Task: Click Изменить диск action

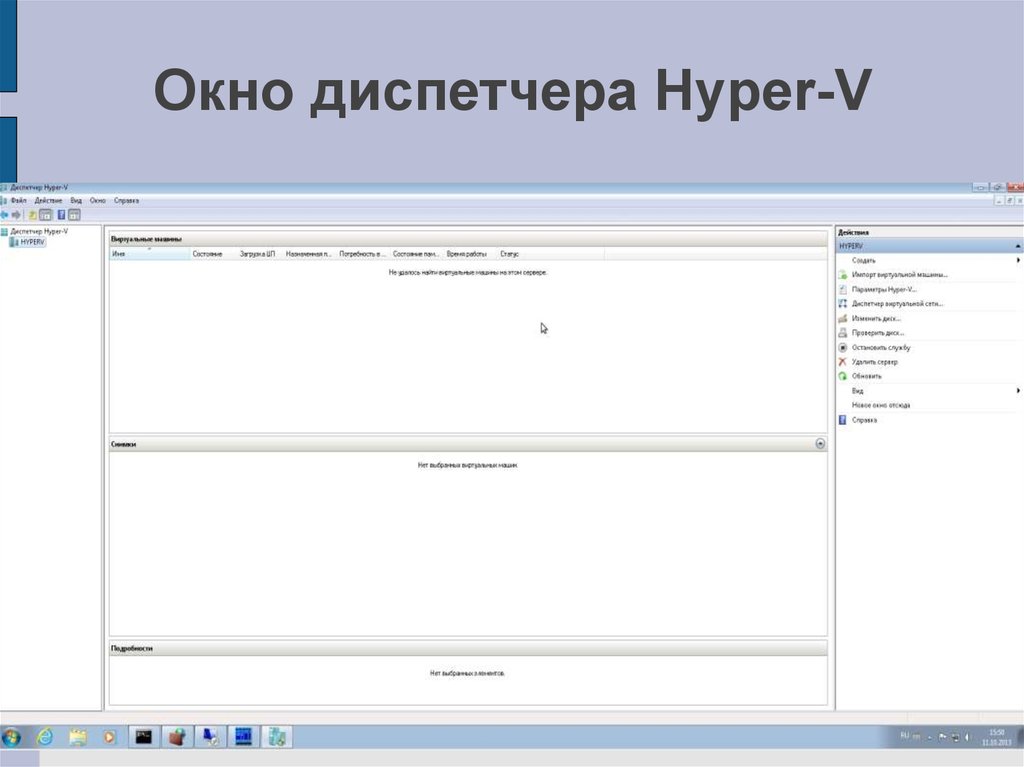Action: (877, 318)
